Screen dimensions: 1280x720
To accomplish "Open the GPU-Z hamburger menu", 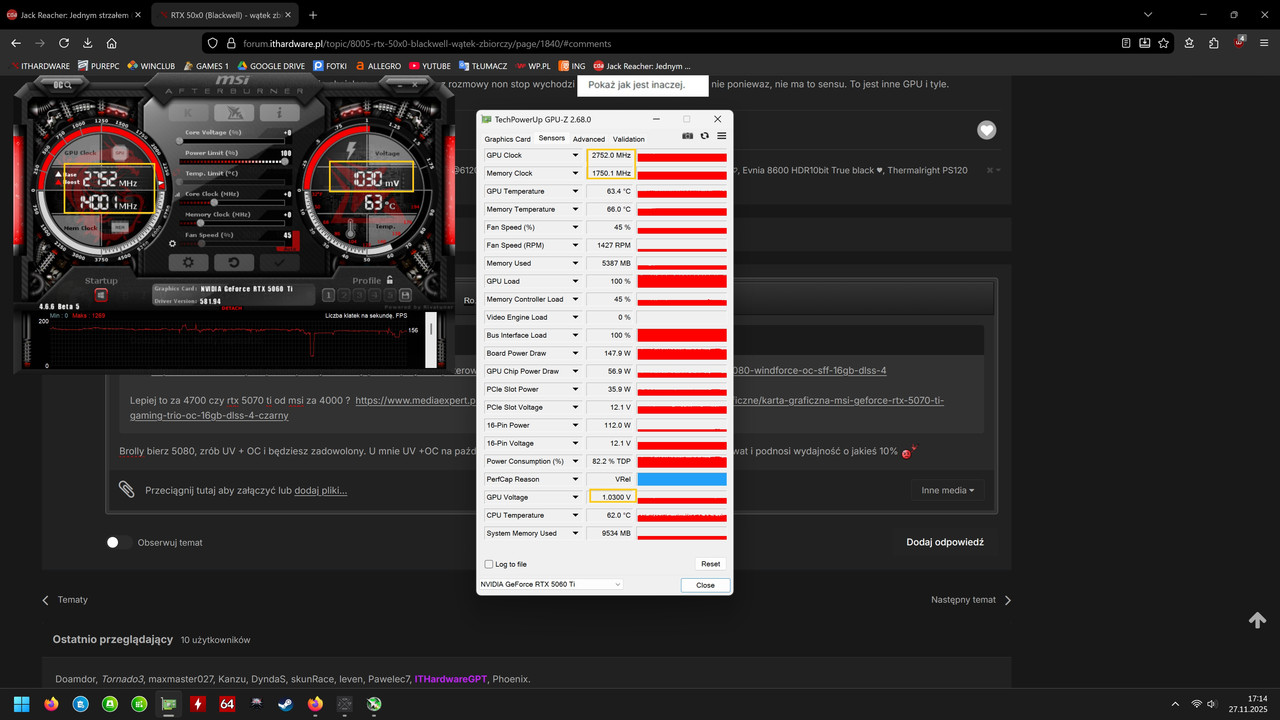I will [x=721, y=136].
